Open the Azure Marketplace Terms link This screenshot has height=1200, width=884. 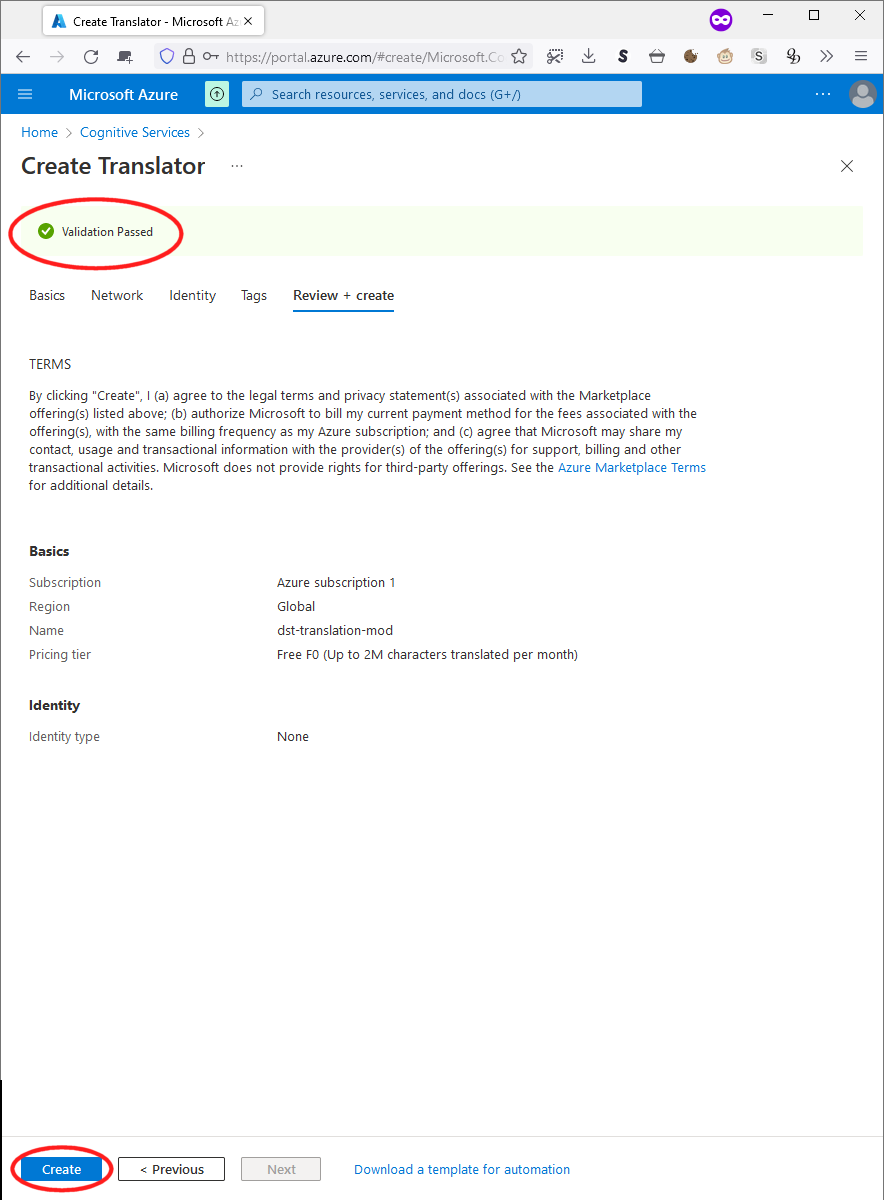click(632, 467)
